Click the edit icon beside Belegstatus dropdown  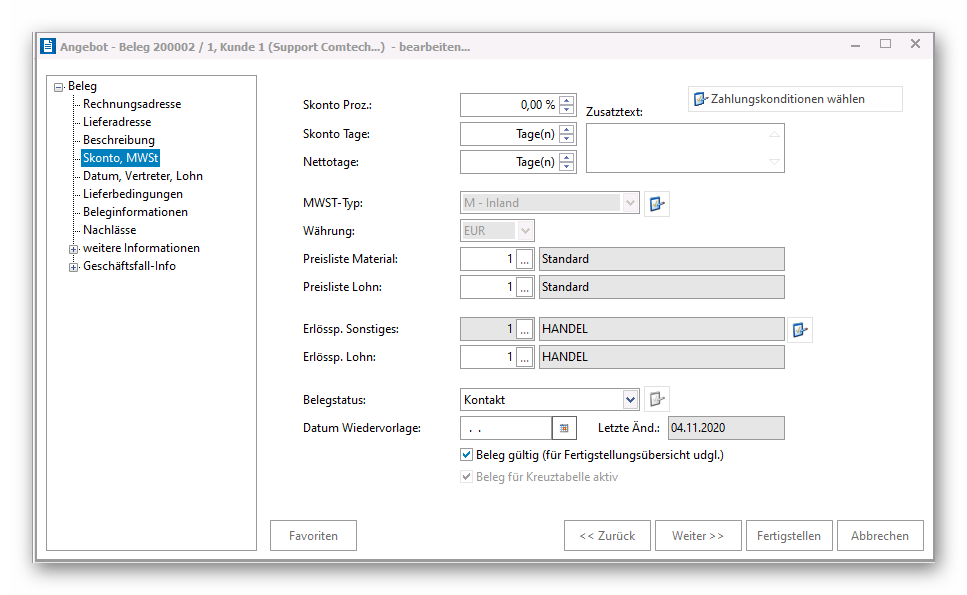tap(656, 399)
